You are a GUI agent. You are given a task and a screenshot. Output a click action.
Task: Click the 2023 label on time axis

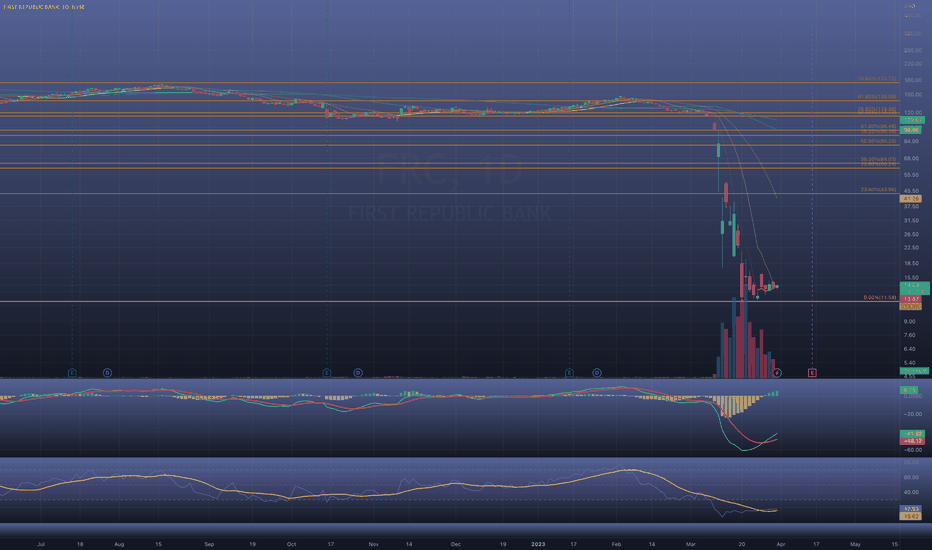(x=538, y=544)
